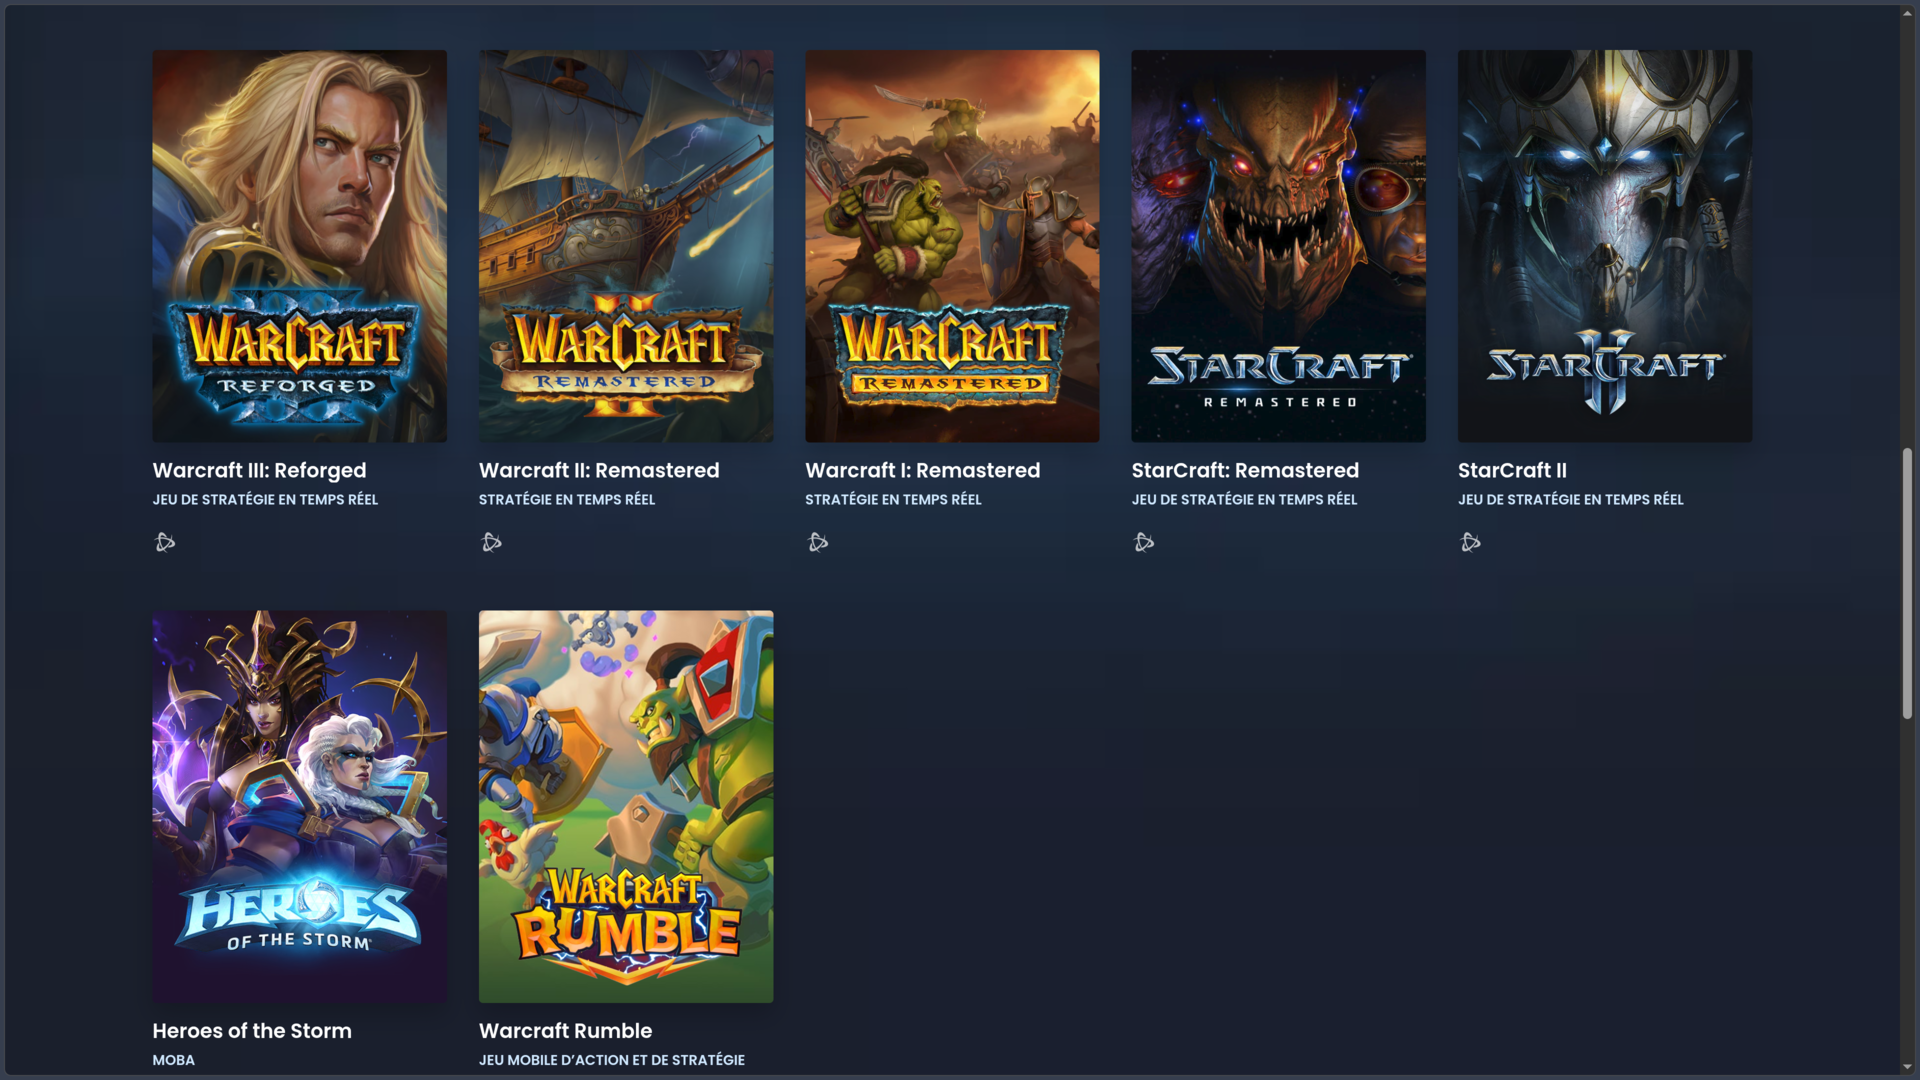1920x1080 pixels.
Task: Select the Warcraft I: Remastered title link
Action: pos(923,470)
